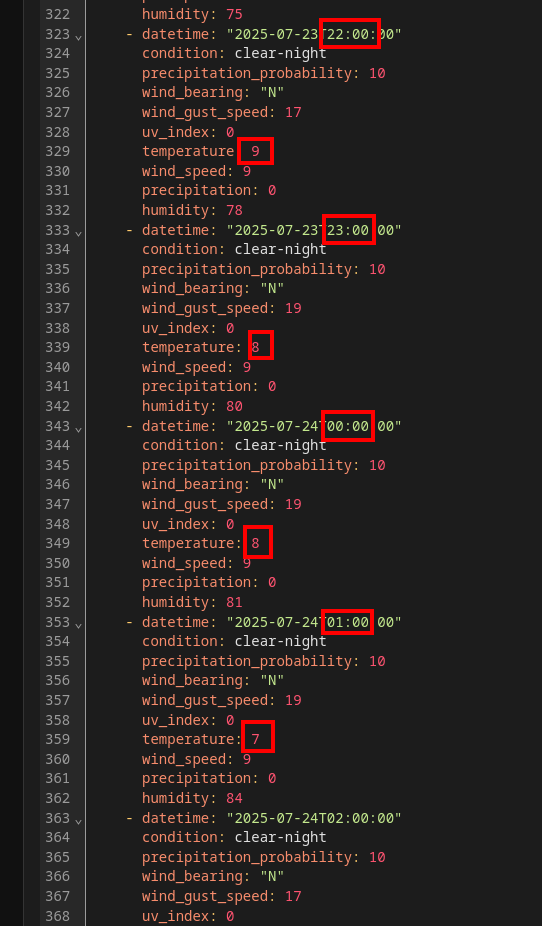This screenshot has width=542, height=926.
Task: Click the highlighted 22:00 time text
Action: click(352, 34)
